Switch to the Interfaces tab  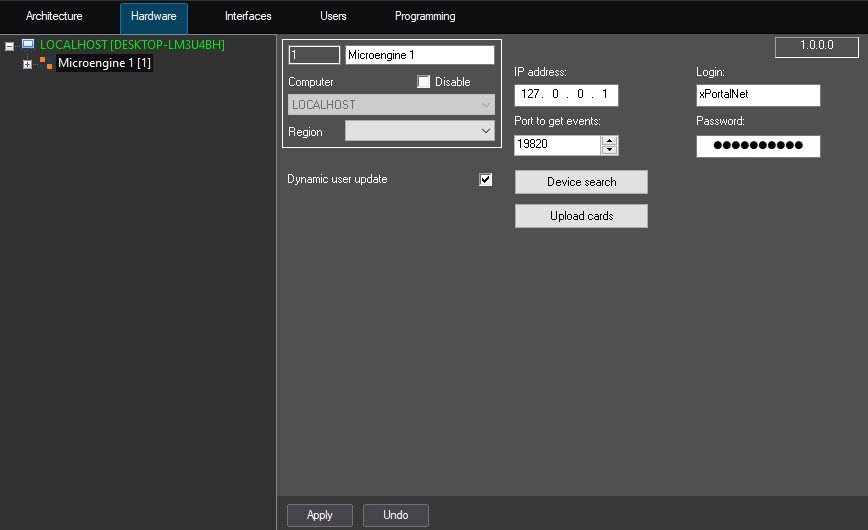click(x=248, y=17)
